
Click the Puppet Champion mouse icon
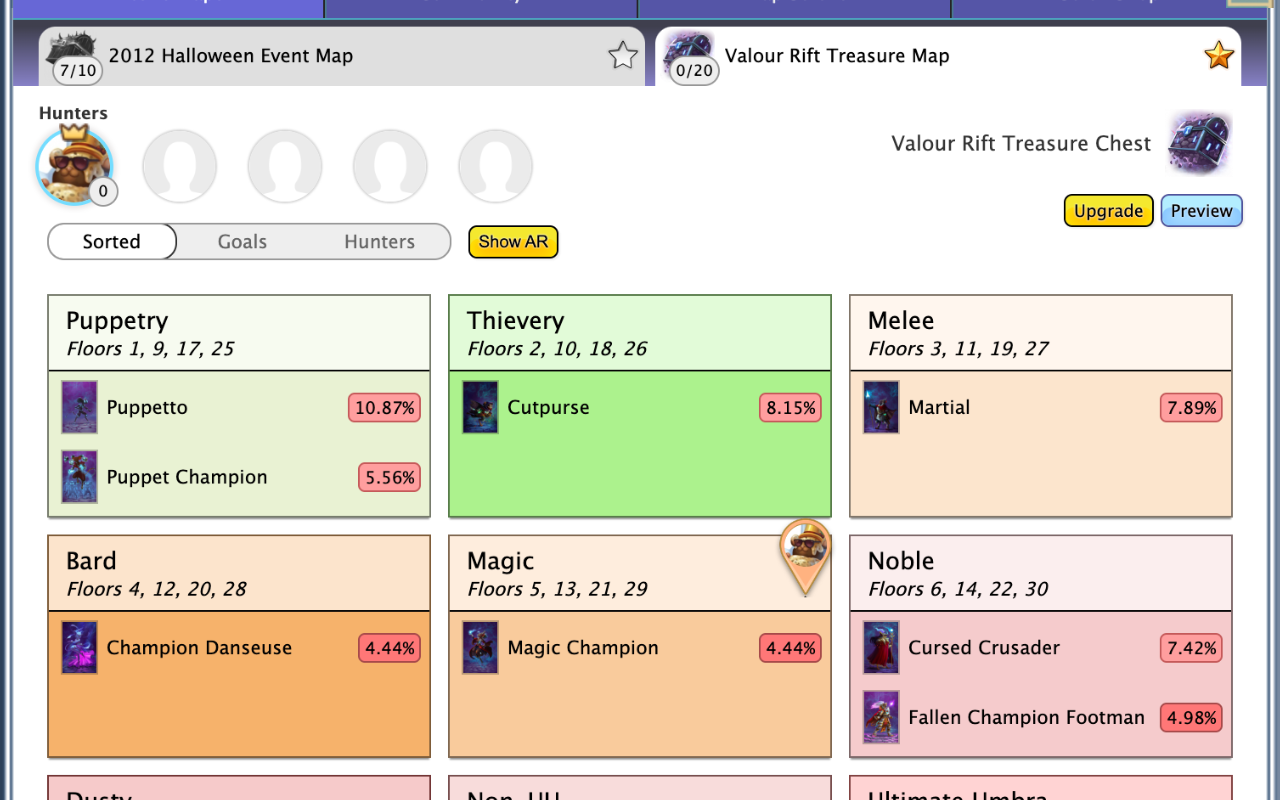(80, 477)
